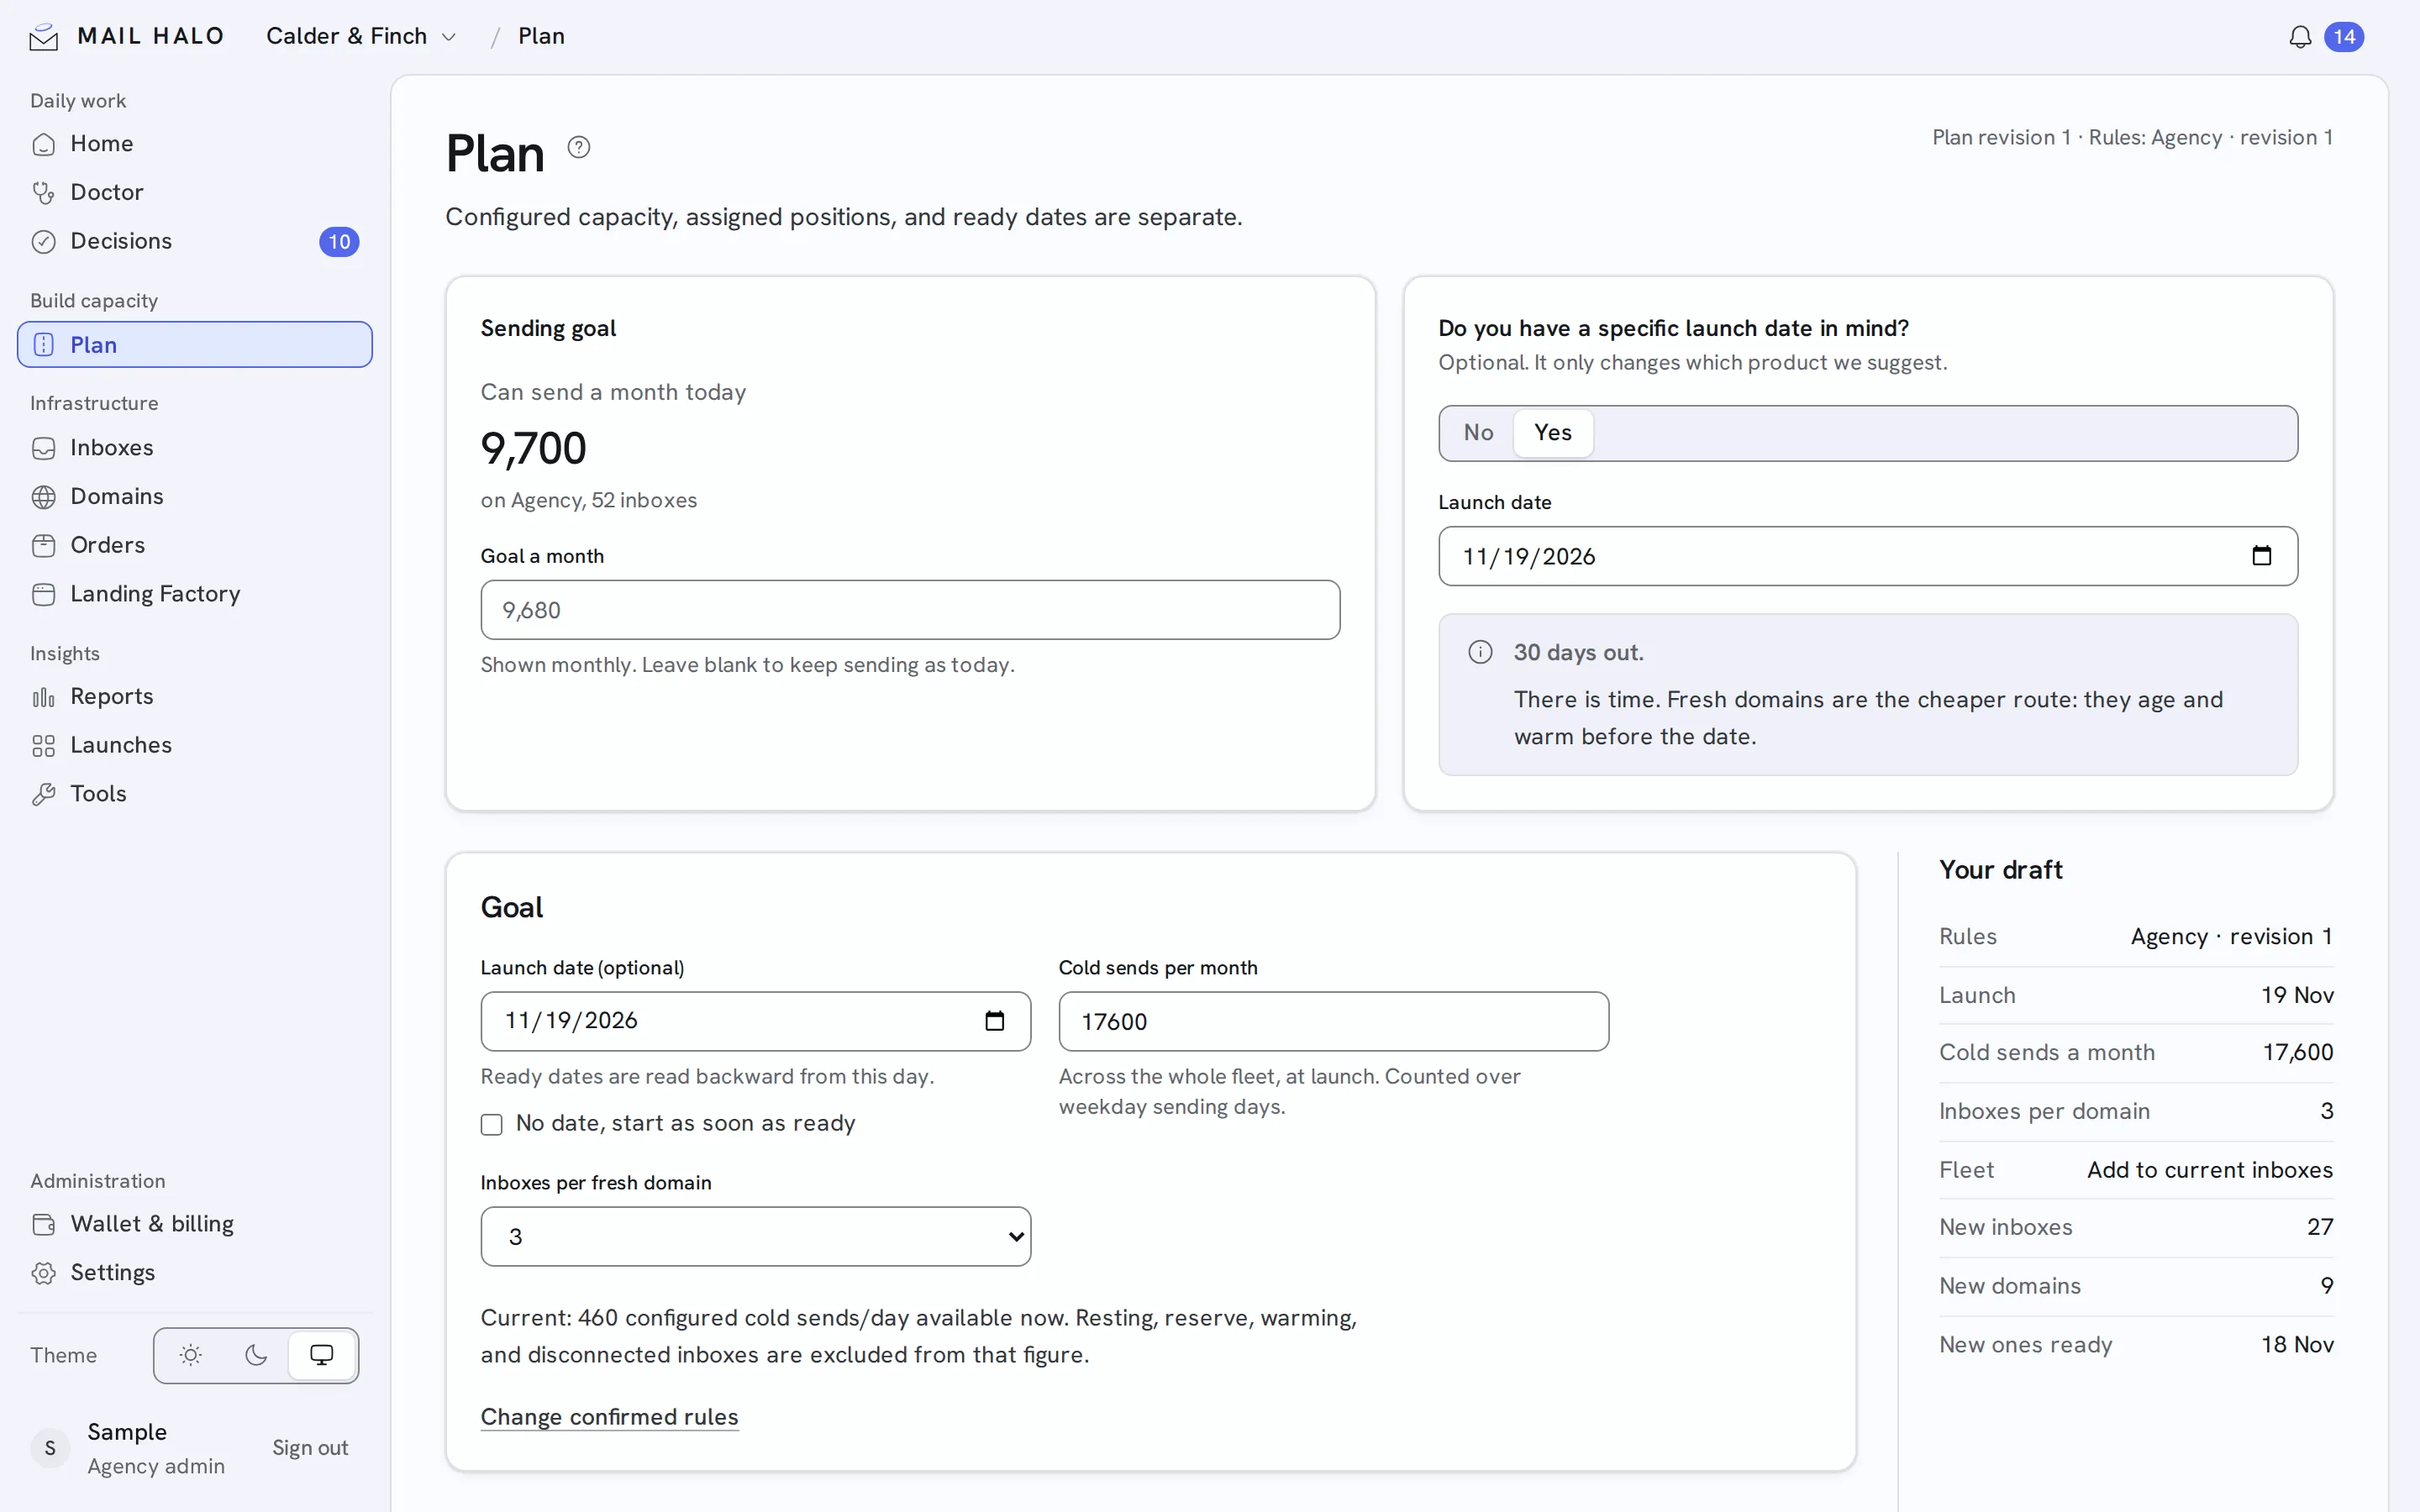The width and height of the screenshot is (2420, 1512).
Task: Choose No for specific launch date
Action: tap(1478, 433)
